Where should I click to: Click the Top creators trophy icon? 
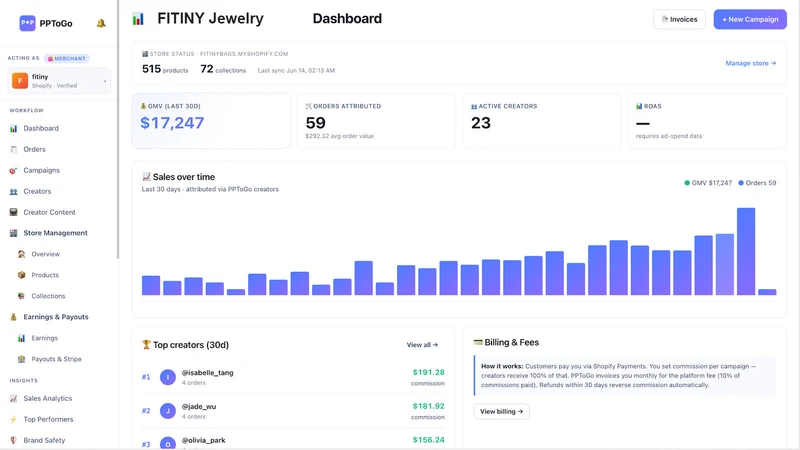point(146,345)
